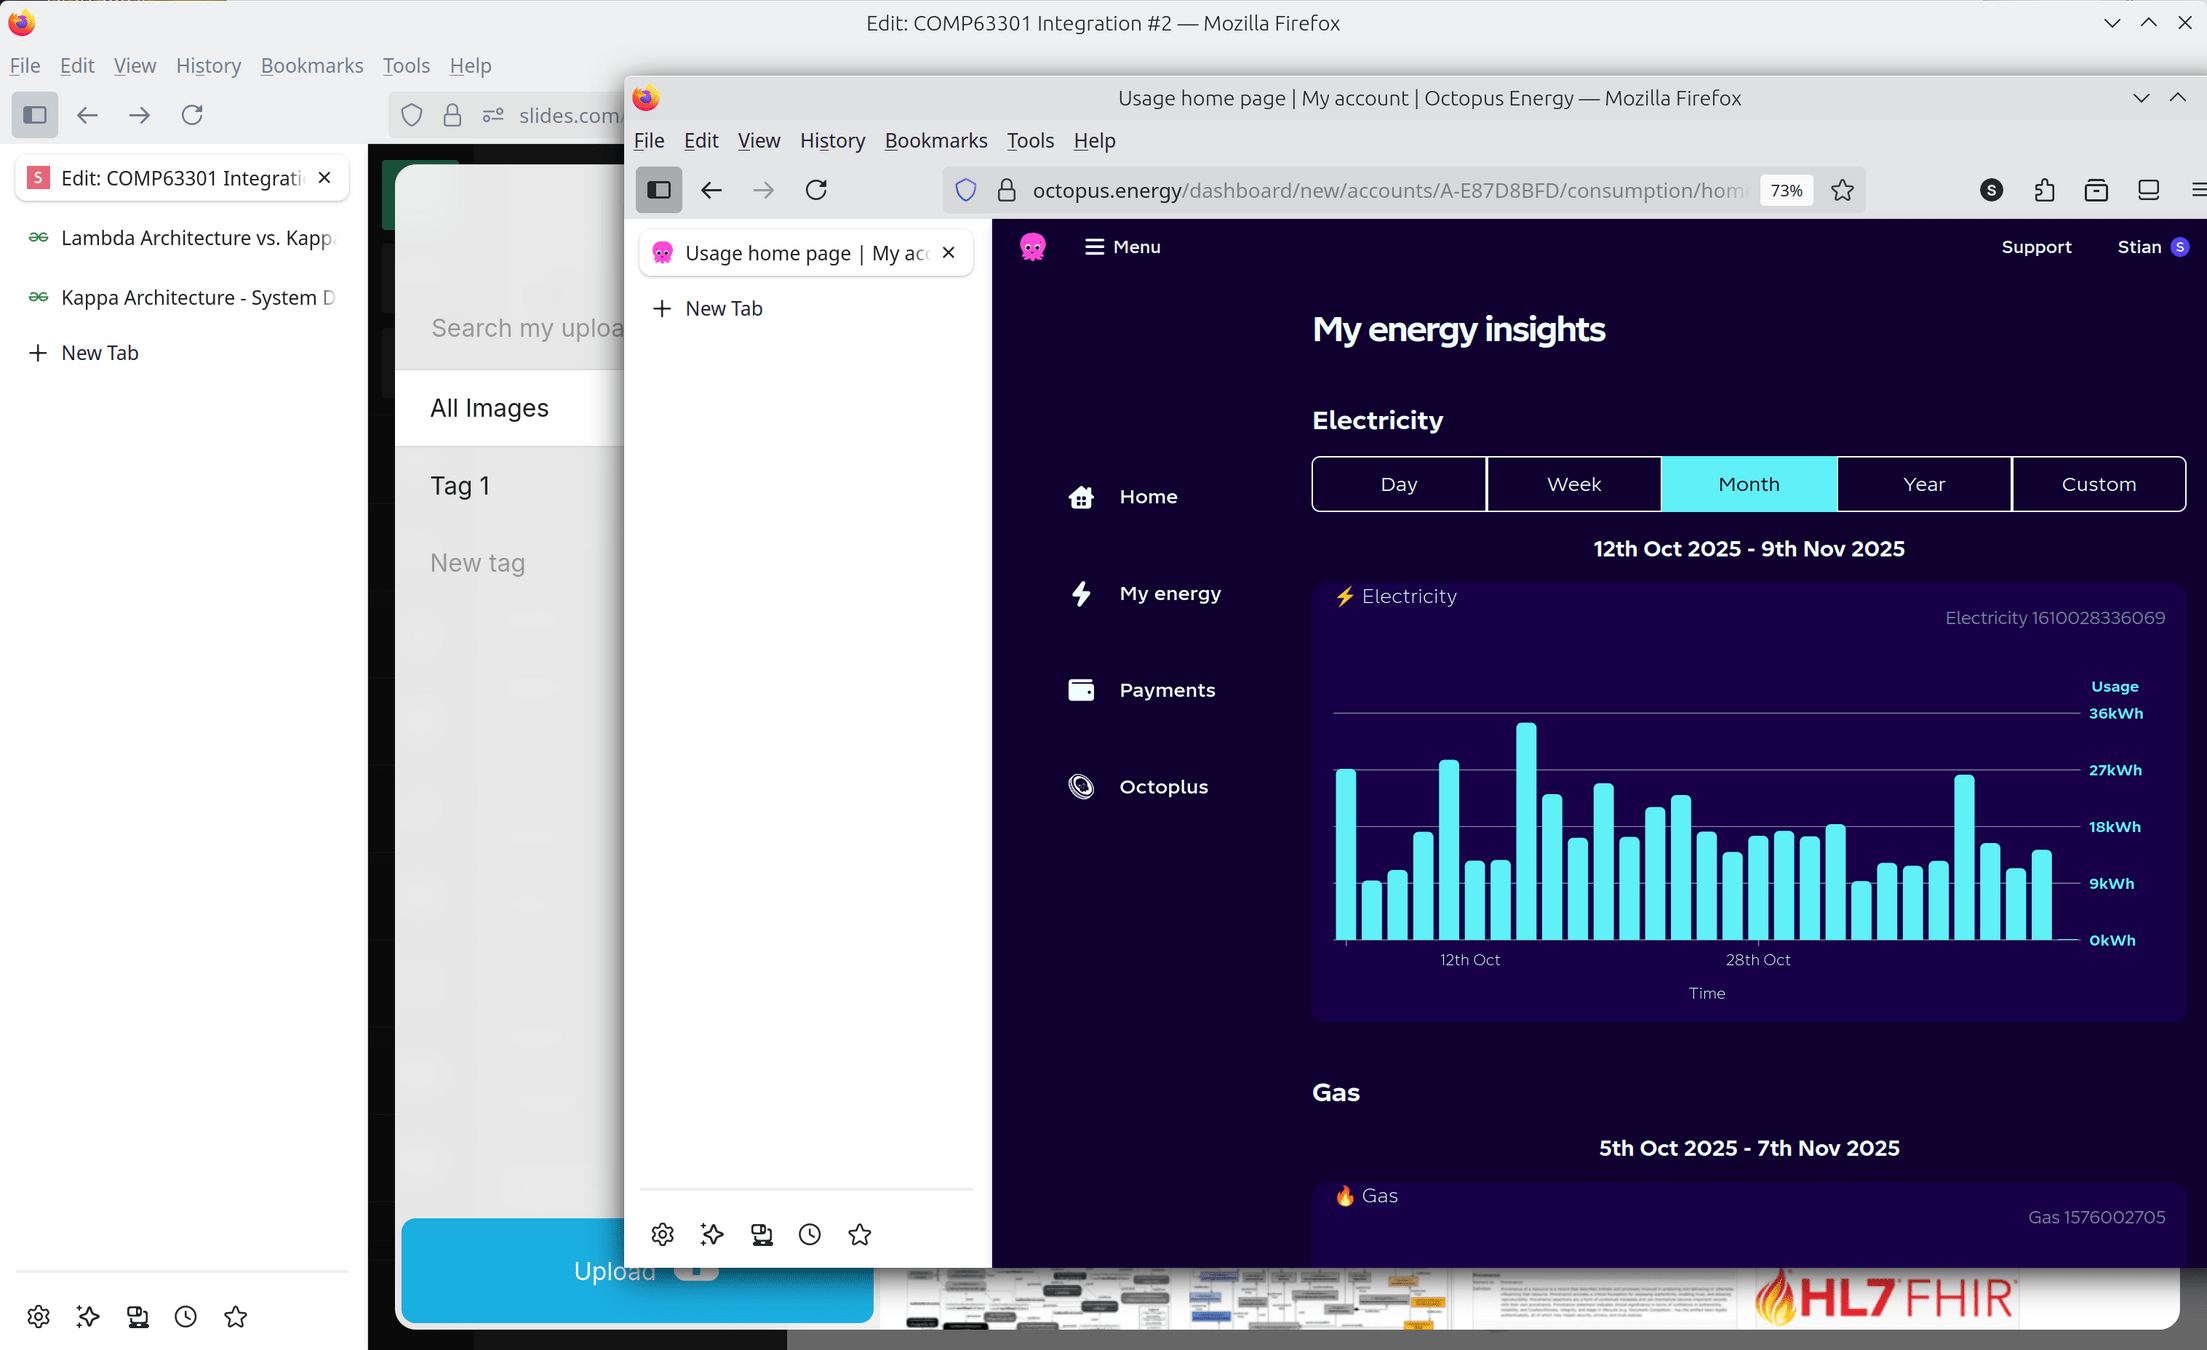
Task: Open the Extensions puzzle icon in the toolbar
Action: [2044, 190]
